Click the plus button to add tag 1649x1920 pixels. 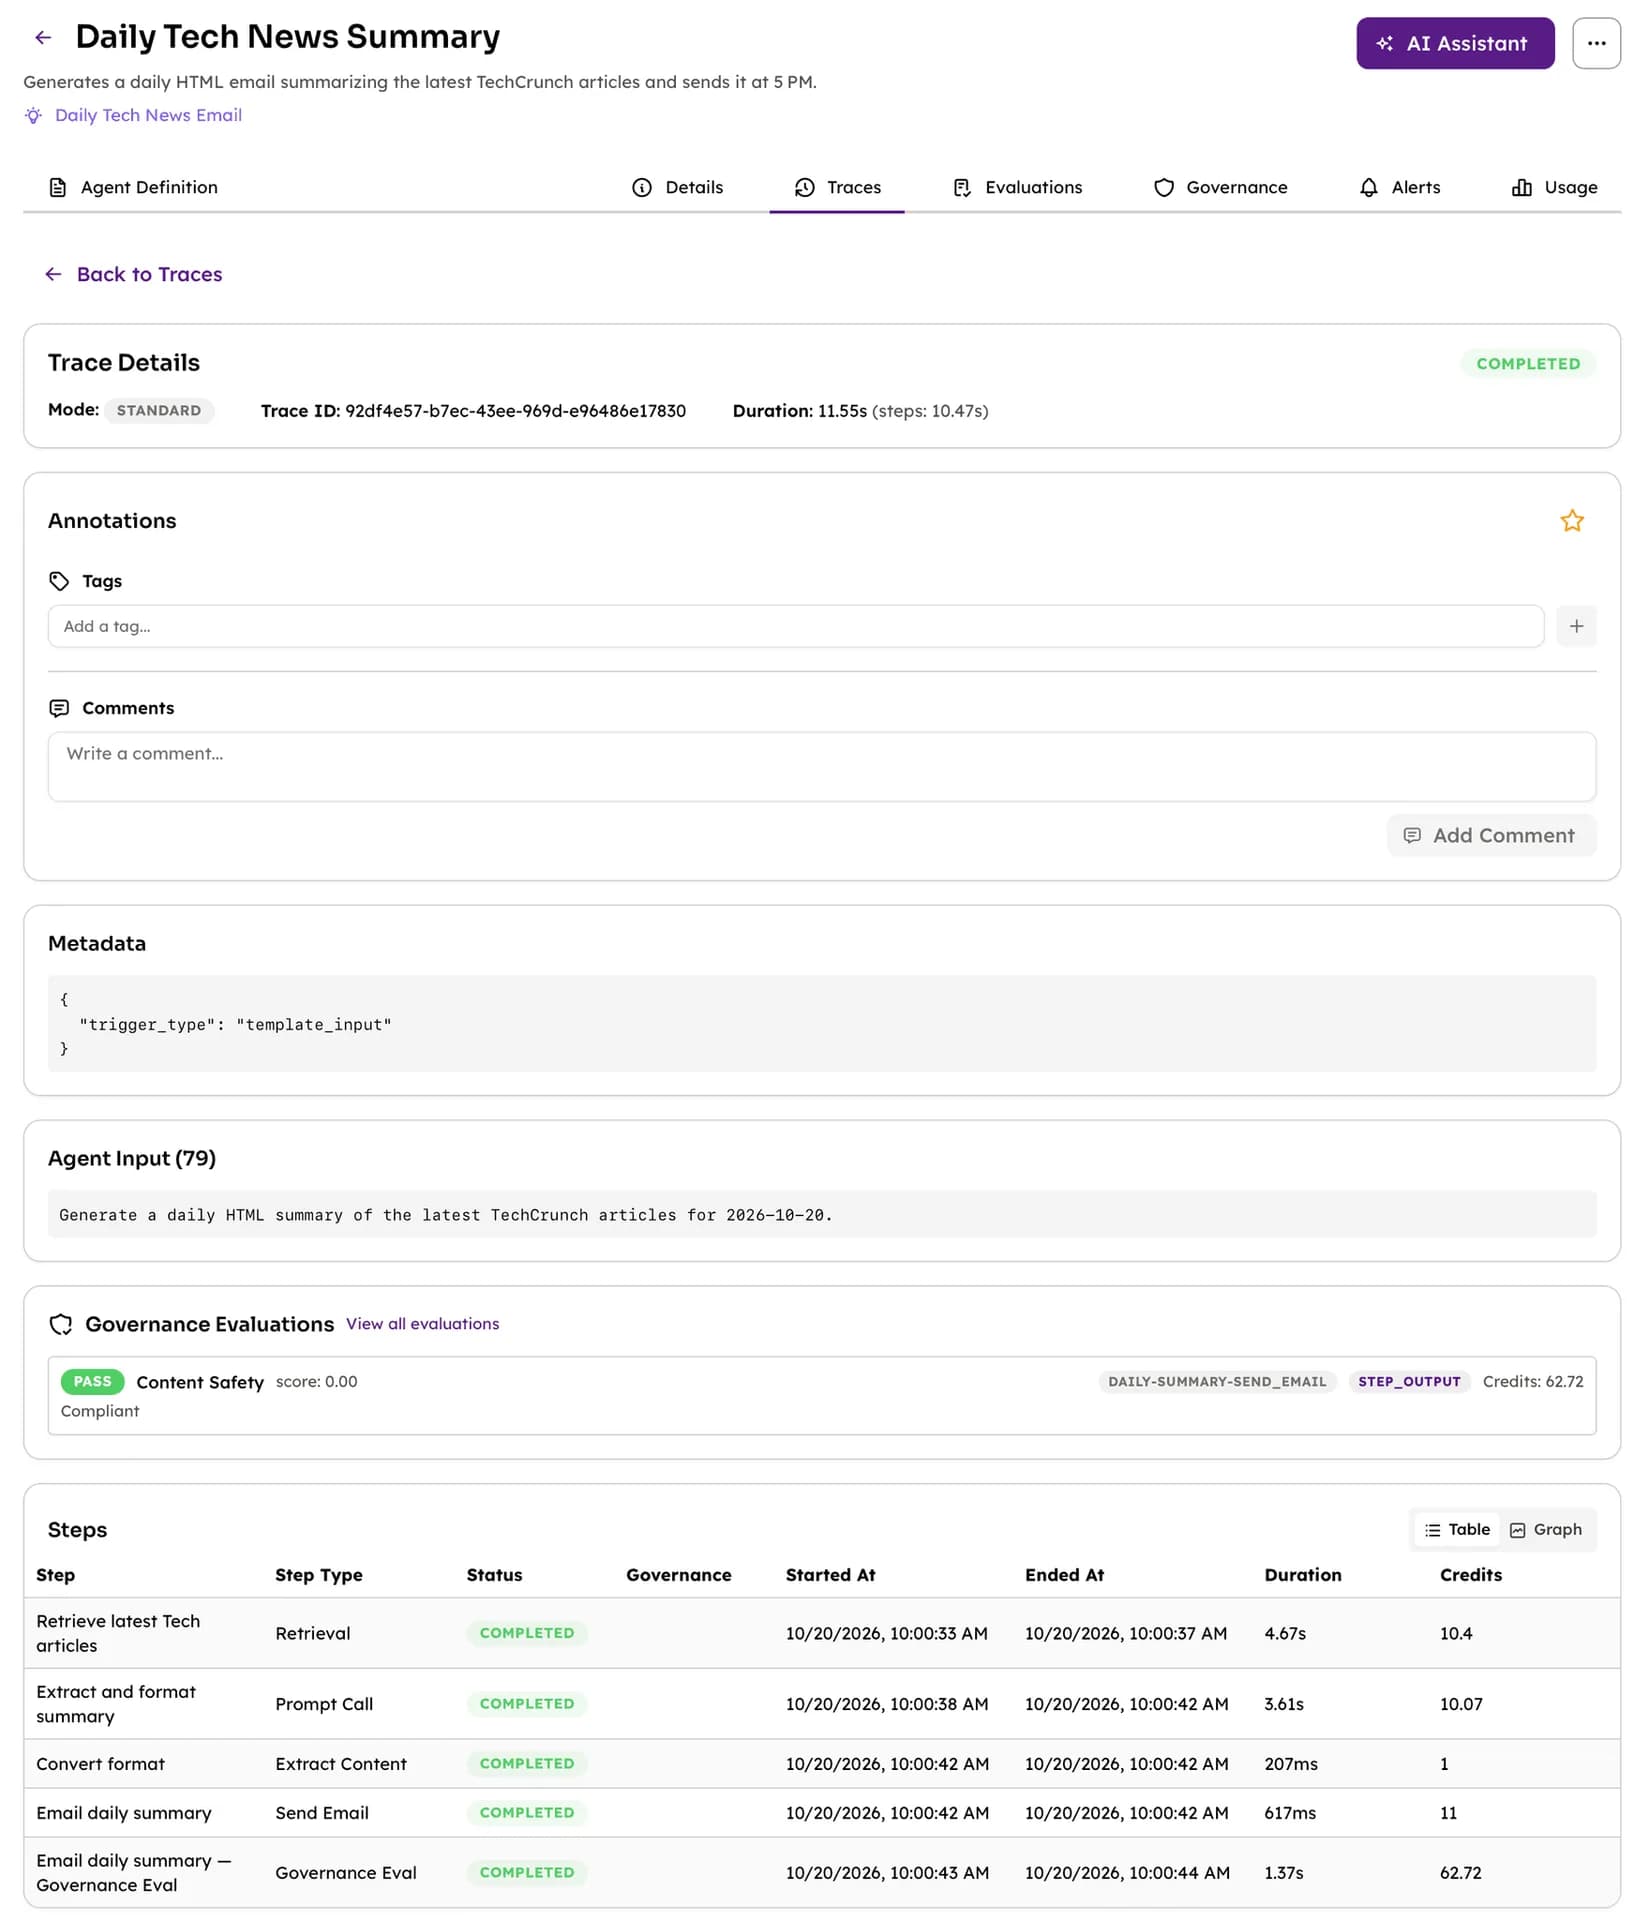[1576, 626]
